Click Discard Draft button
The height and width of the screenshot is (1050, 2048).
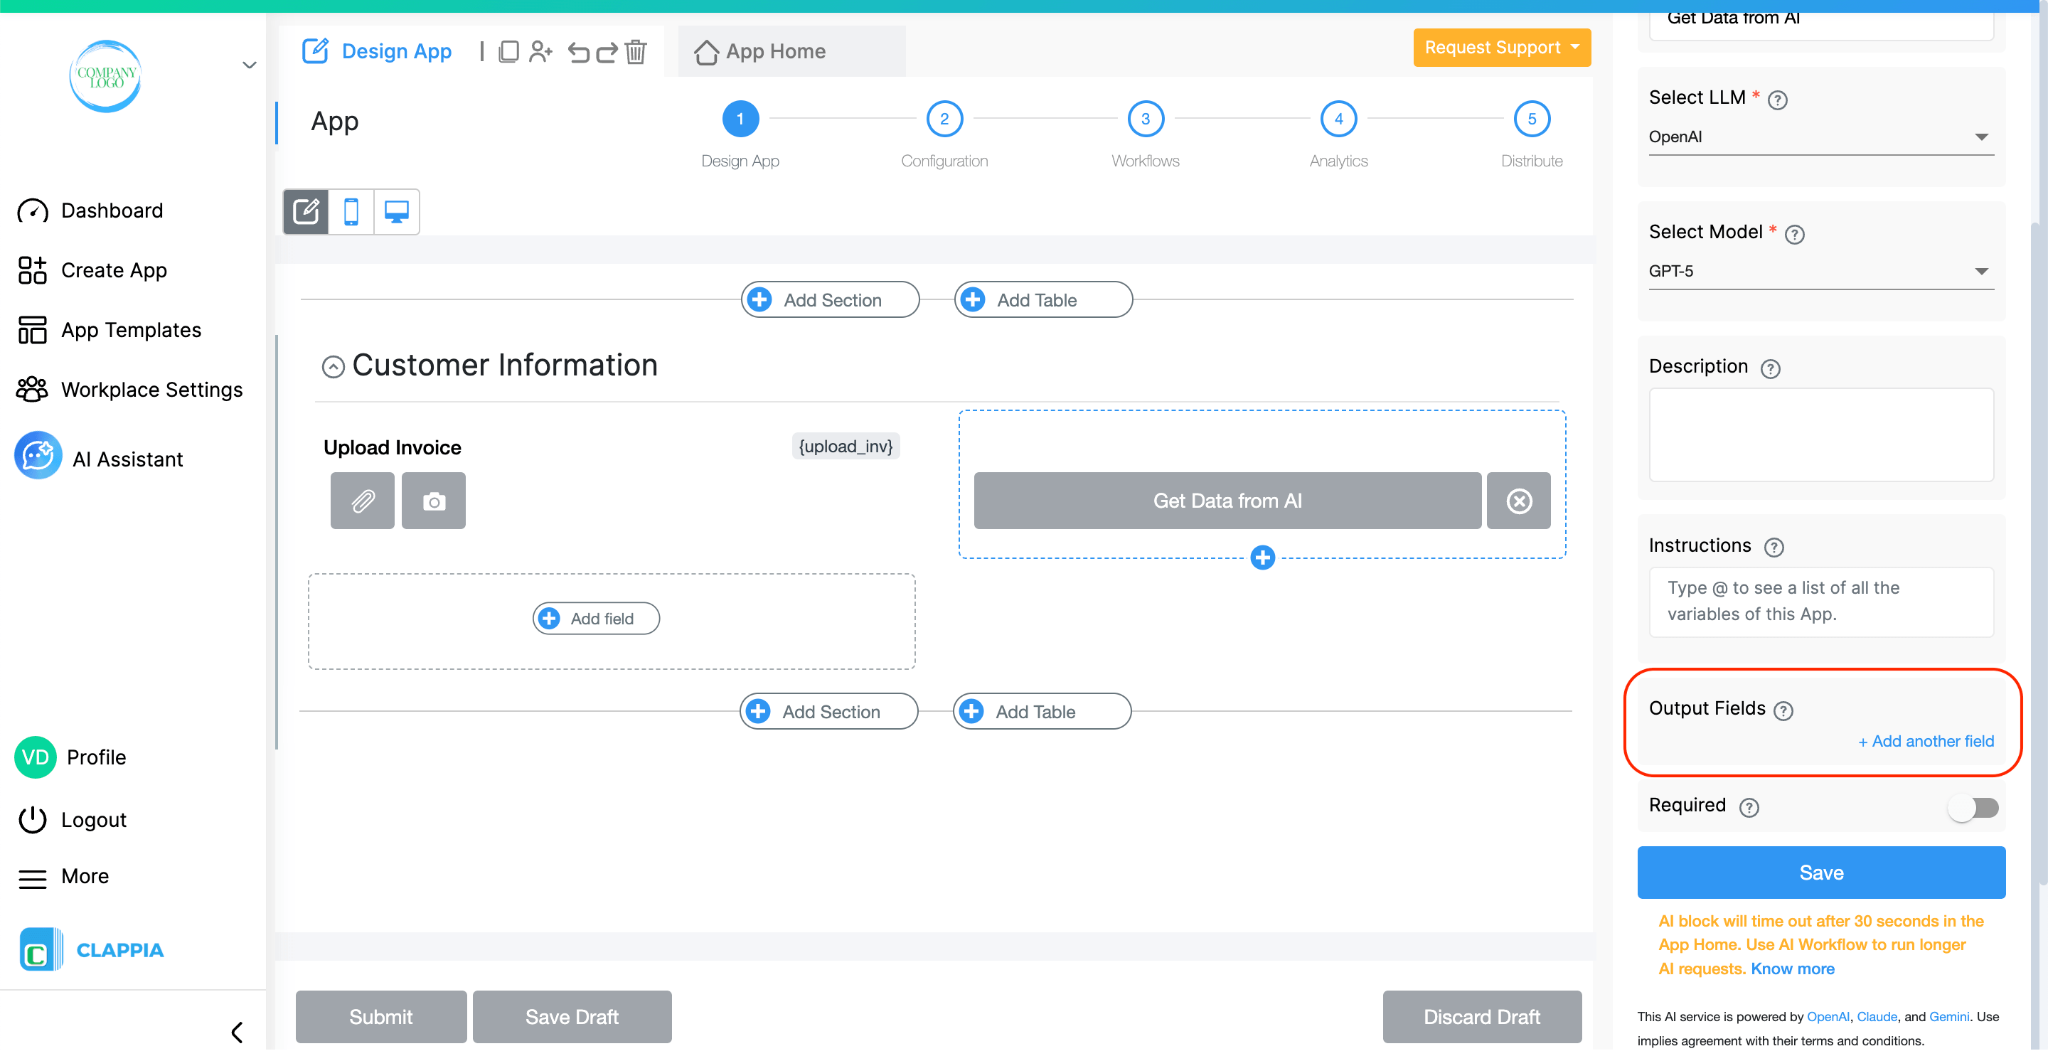[1482, 1016]
